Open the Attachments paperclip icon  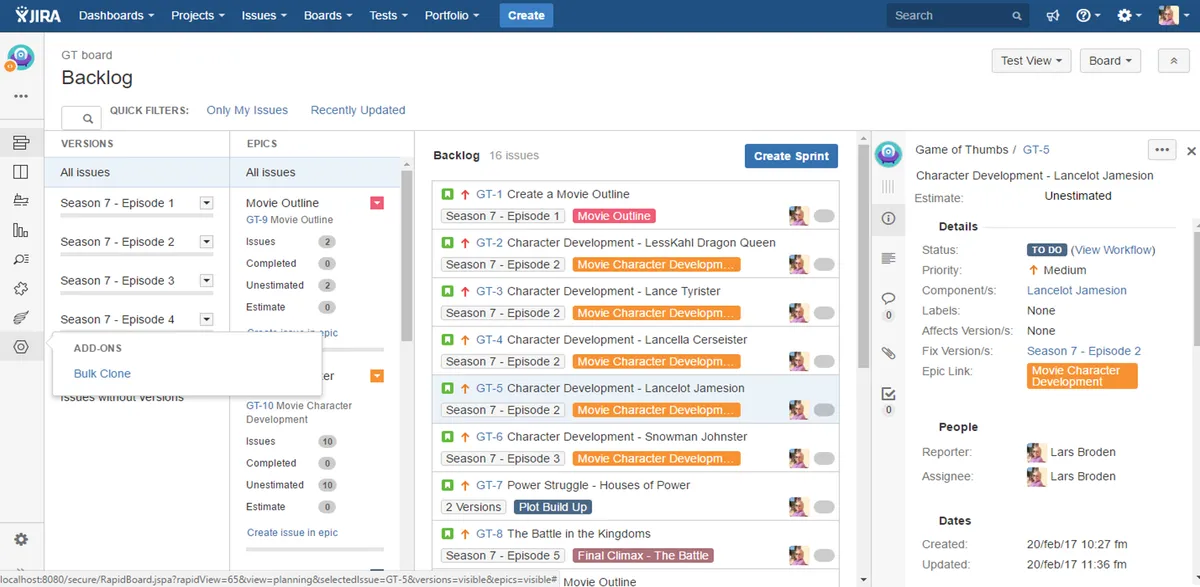(x=888, y=353)
